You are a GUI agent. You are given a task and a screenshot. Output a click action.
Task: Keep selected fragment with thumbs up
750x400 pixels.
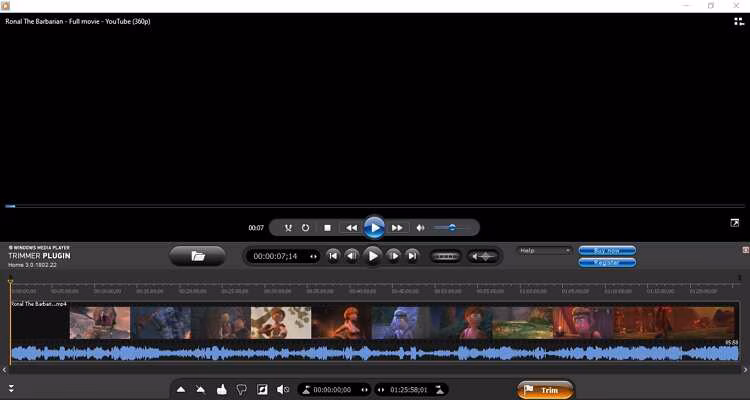tap(221, 389)
